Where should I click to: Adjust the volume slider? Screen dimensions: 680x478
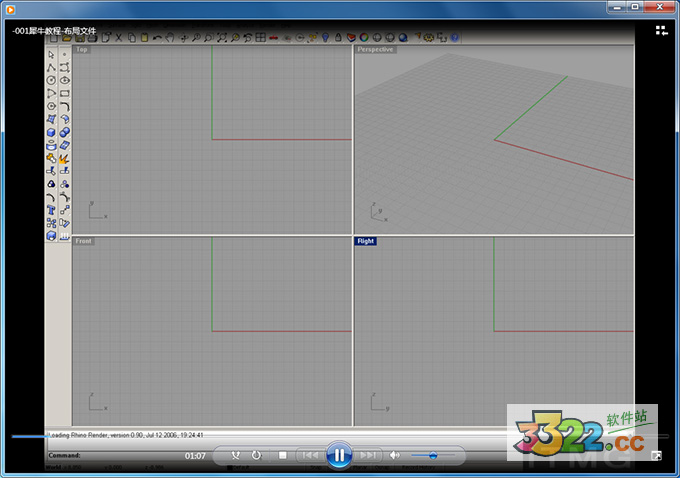click(433, 455)
